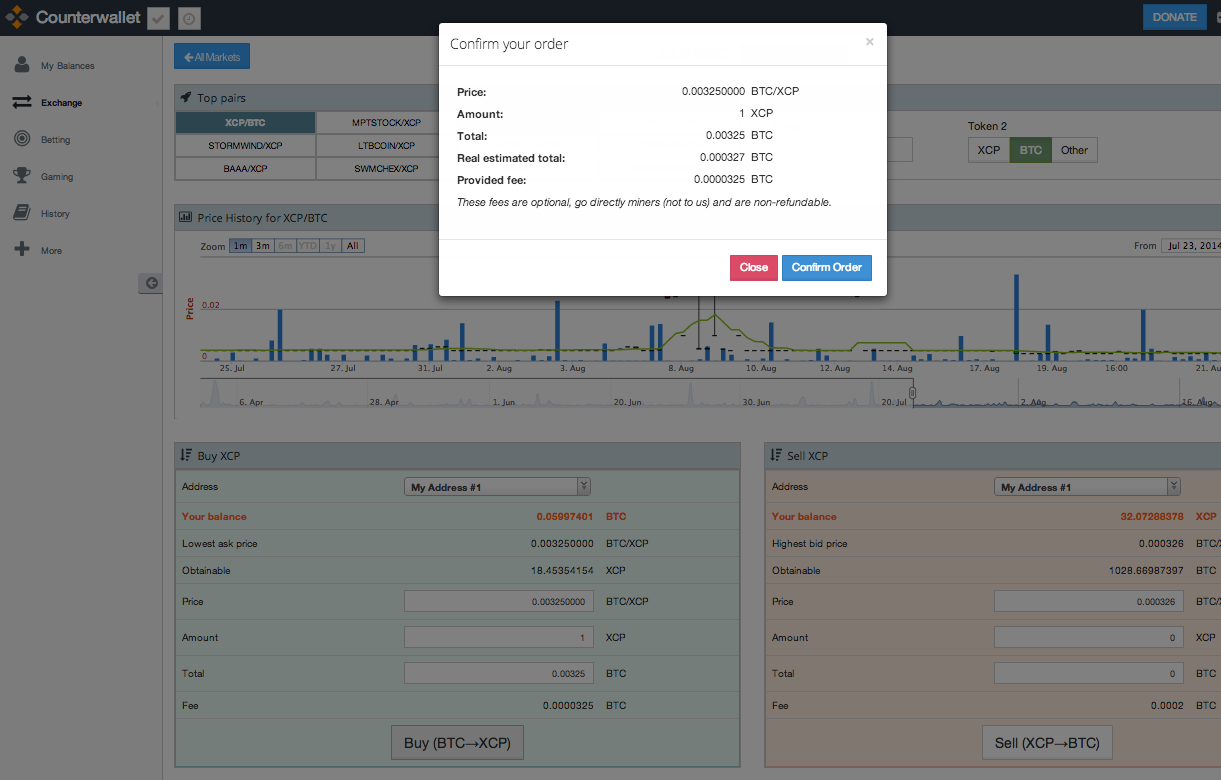Click the checkmark icon in header
This screenshot has height=780, width=1221.
pos(158,18)
